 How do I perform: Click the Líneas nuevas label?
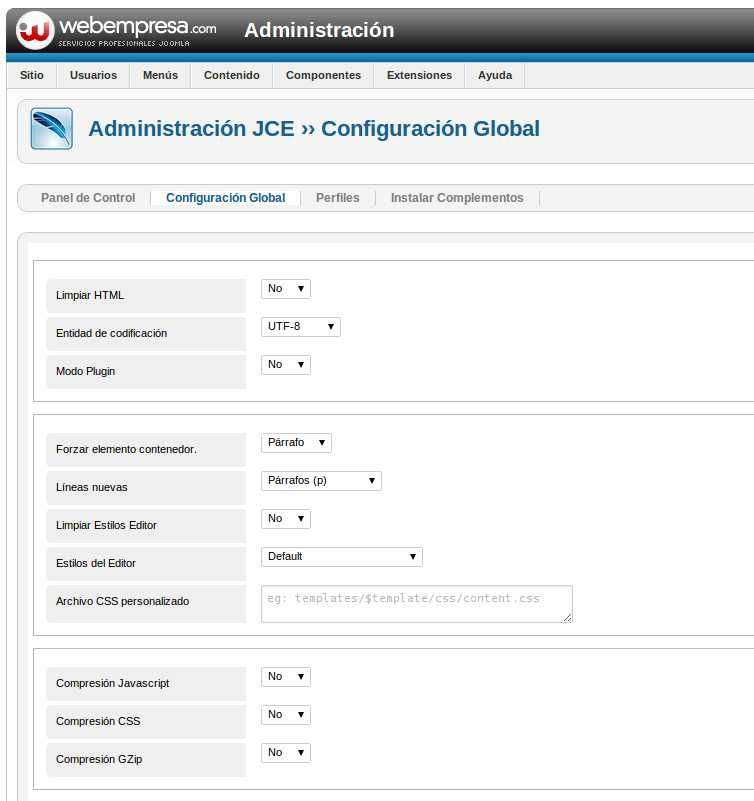click(91, 487)
